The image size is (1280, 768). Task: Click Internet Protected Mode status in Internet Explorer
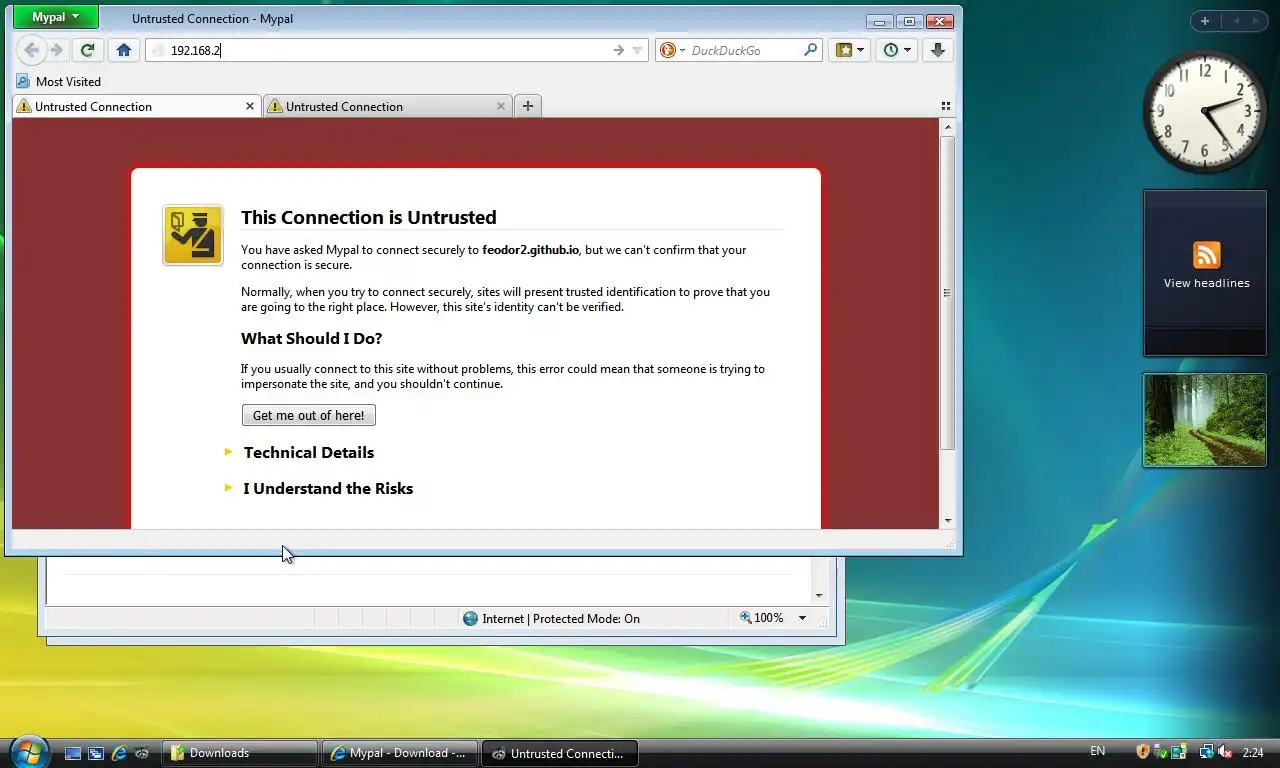tap(551, 619)
